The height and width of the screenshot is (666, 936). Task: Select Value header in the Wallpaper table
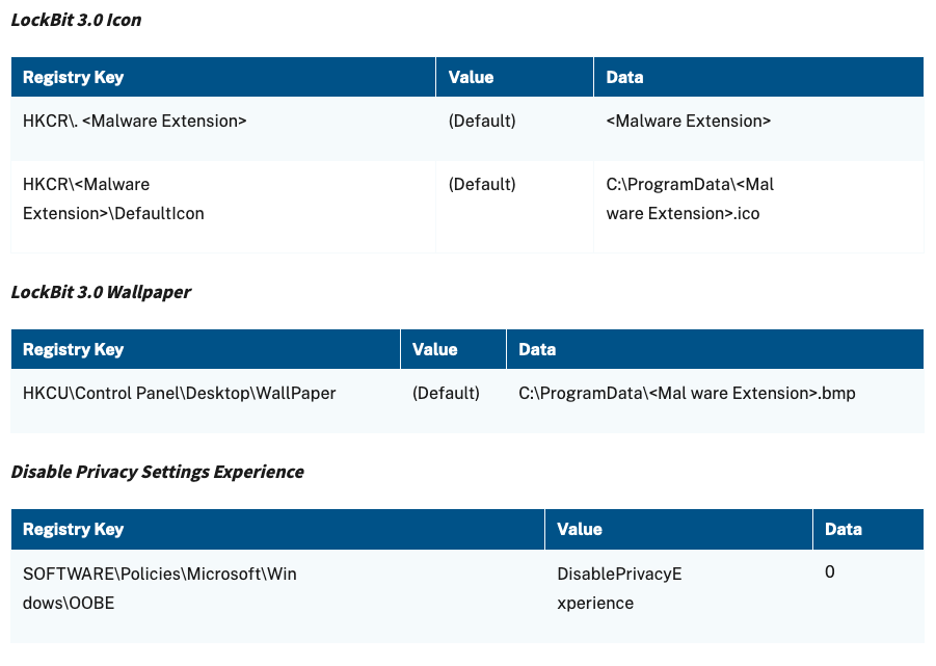(x=435, y=350)
